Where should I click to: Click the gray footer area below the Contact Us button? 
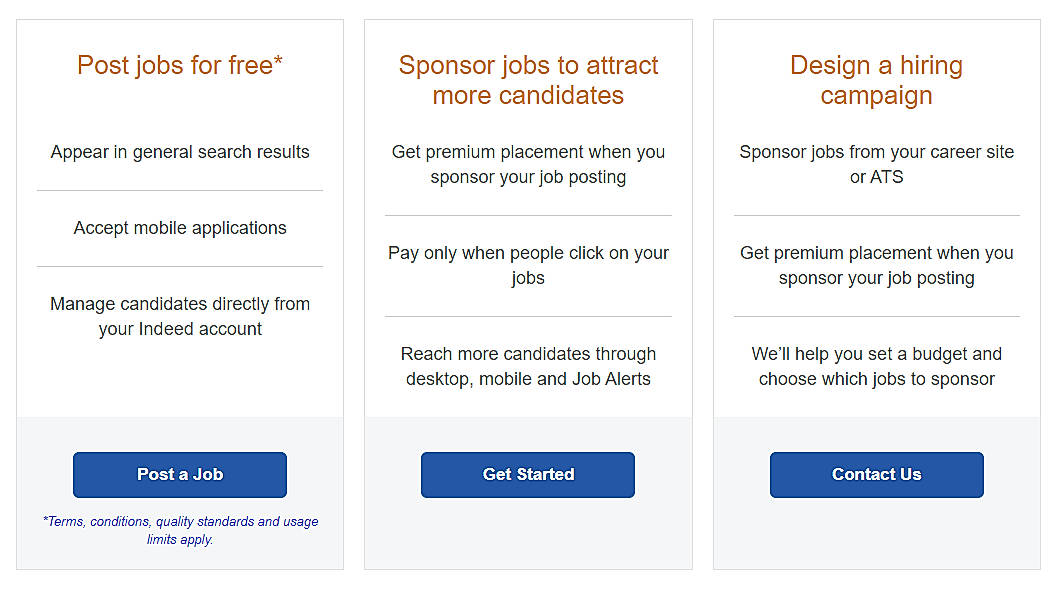pos(877,534)
